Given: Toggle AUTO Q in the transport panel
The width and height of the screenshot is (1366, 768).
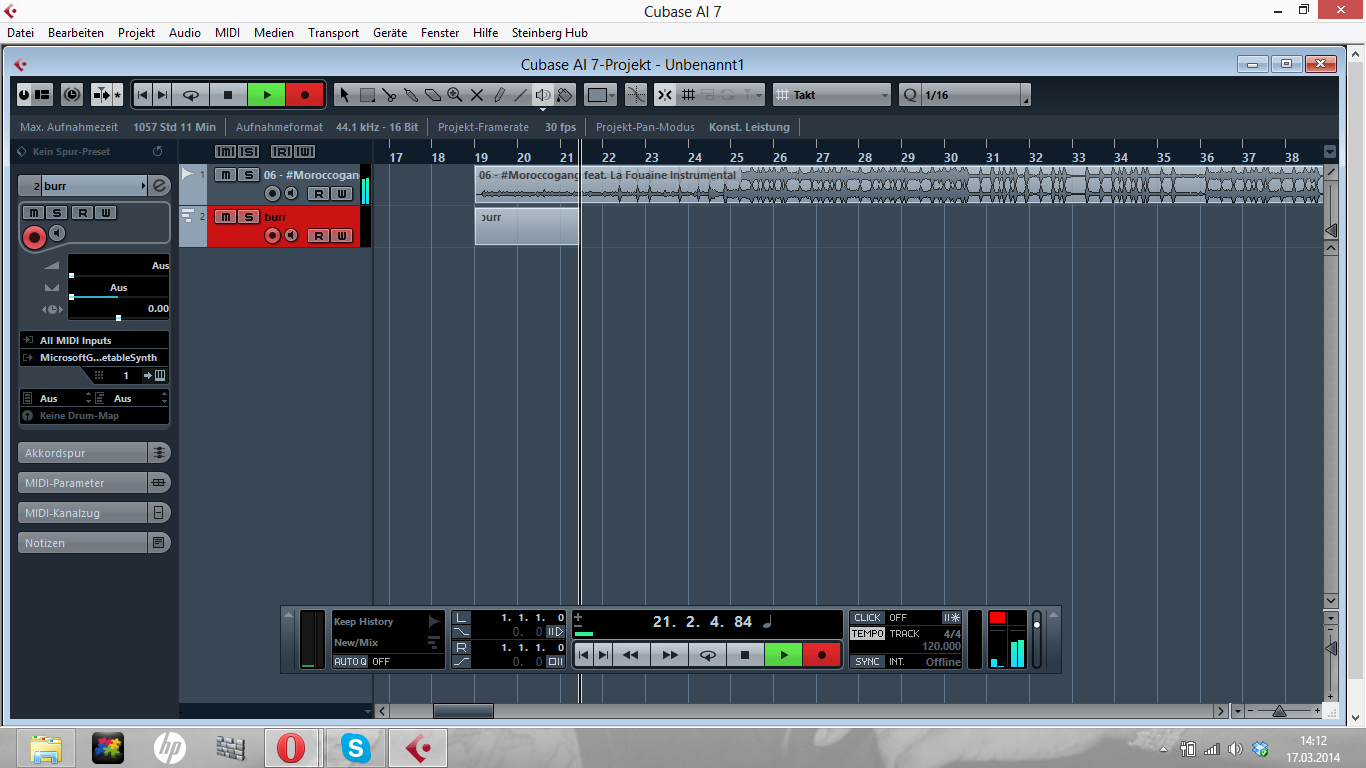Looking at the screenshot, I should point(350,662).
